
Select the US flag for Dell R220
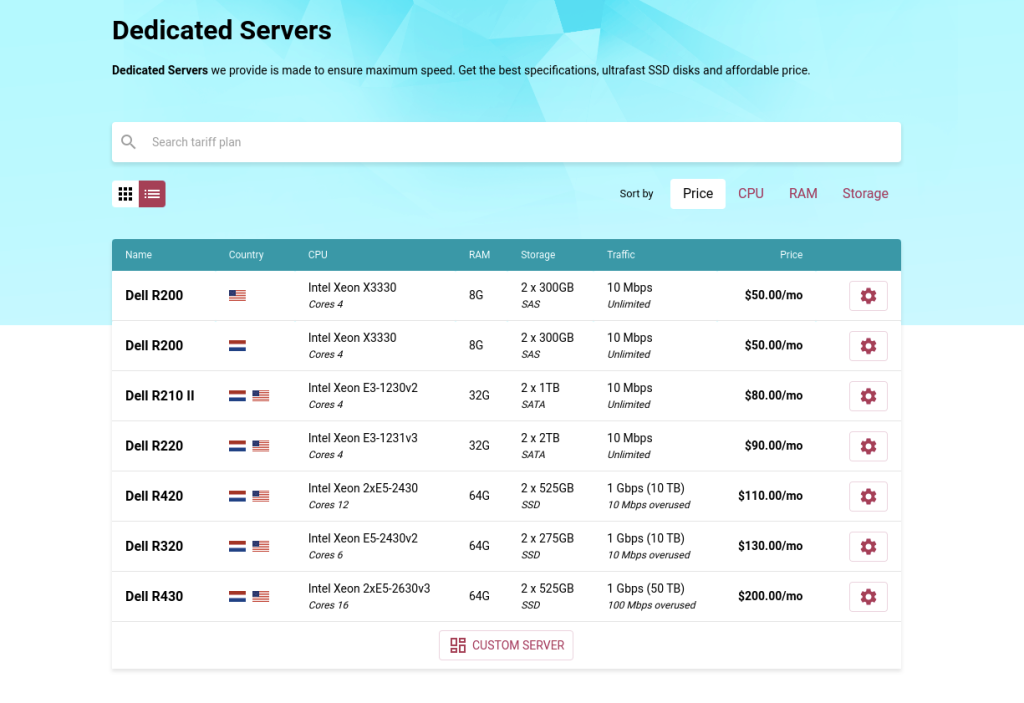click(261, 446)
